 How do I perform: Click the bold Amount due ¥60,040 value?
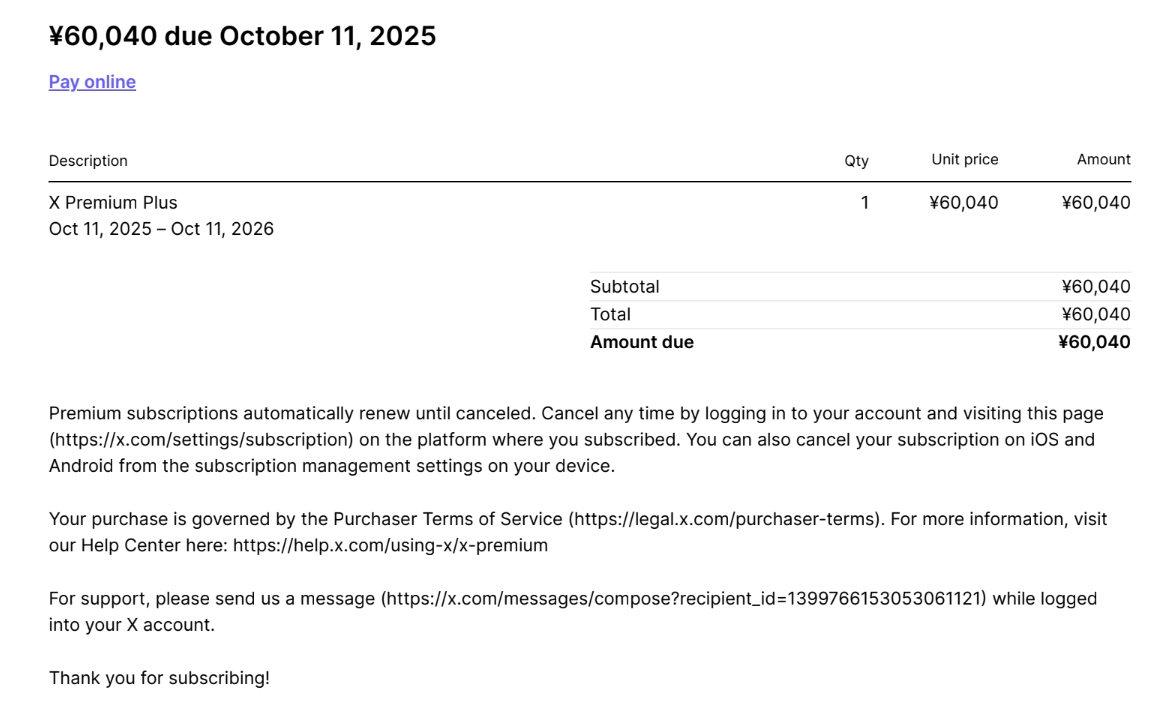(x=1094, y=343)
